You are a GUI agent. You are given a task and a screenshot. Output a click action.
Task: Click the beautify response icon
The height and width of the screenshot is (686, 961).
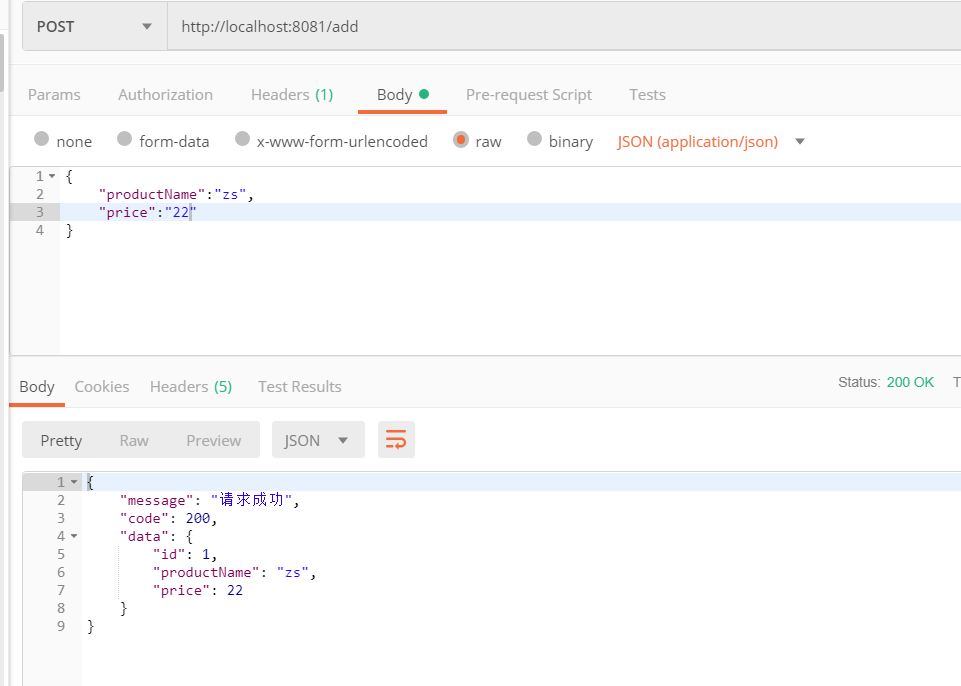pyautogui.click(x=396, y=439)
